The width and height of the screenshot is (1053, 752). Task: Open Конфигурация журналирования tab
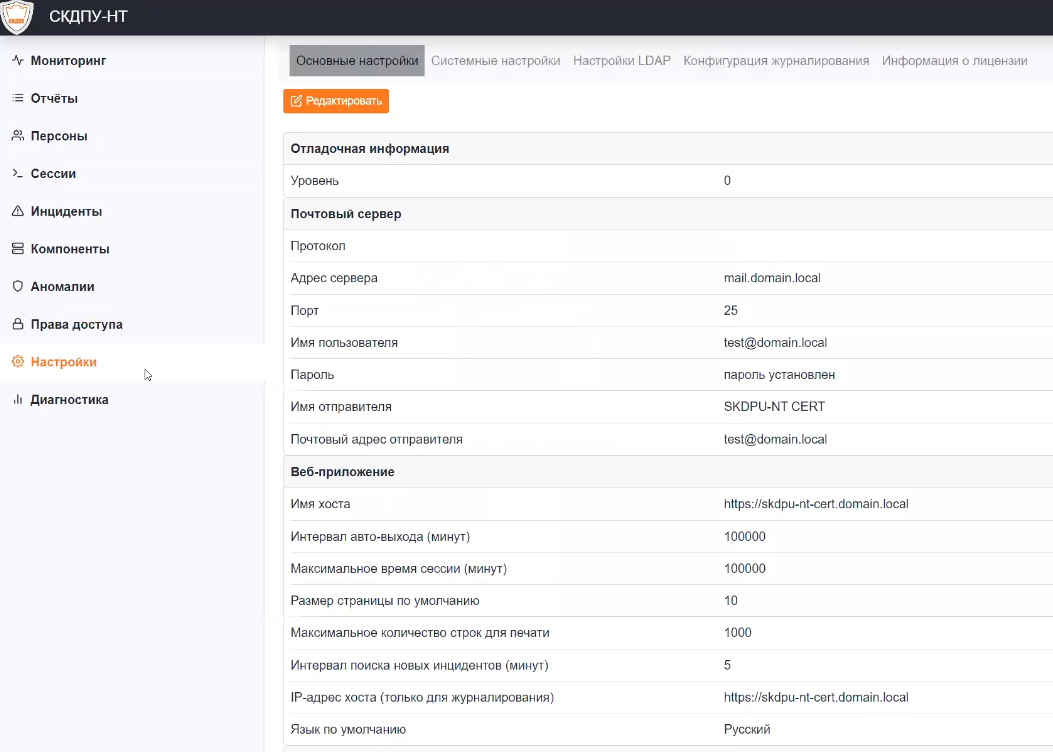click(x=776, y=61)
